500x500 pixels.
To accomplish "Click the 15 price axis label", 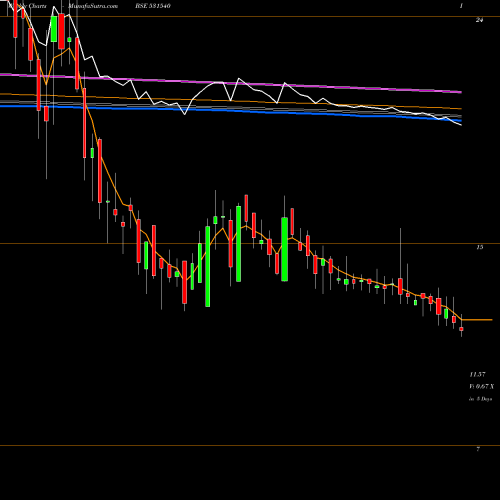I will [x=479, y=247].
